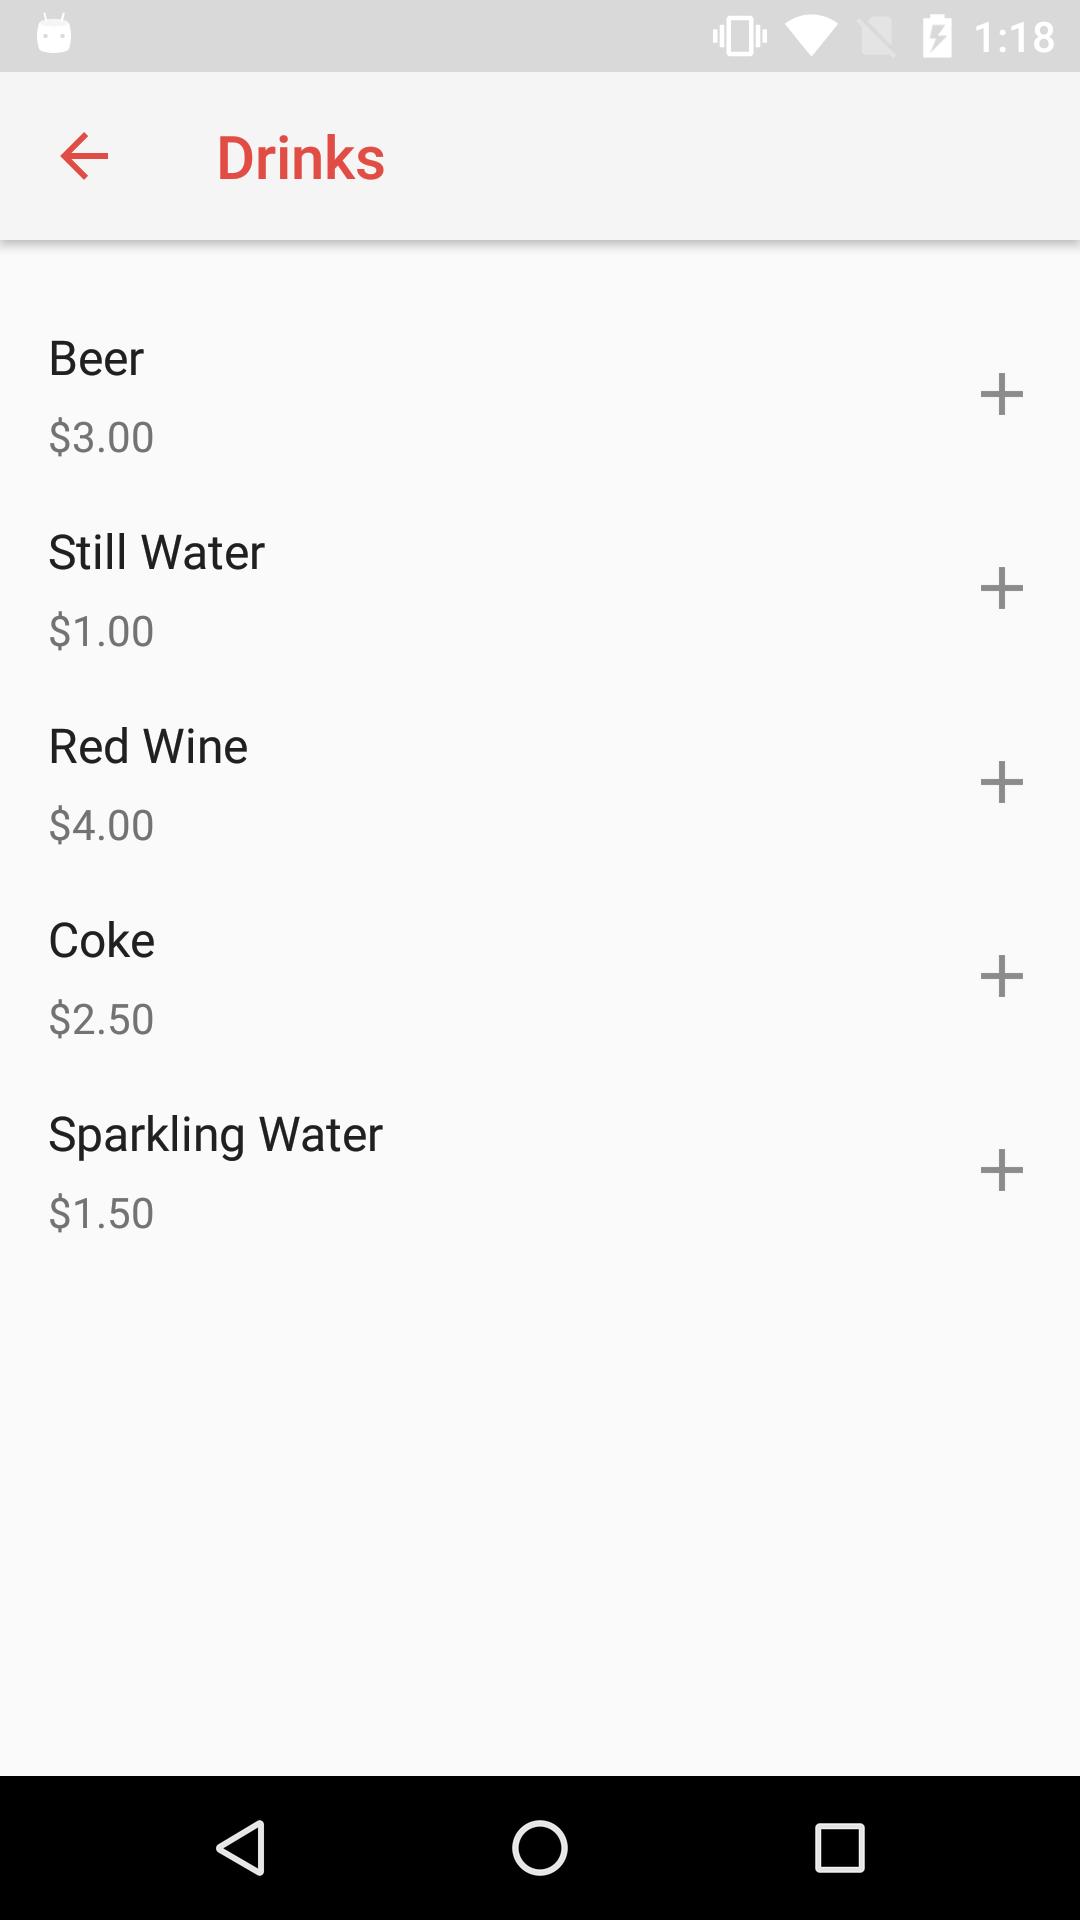Tap the red back arrow
The width and height of the screenshot is (1080, 1920).
coord(84,156)
